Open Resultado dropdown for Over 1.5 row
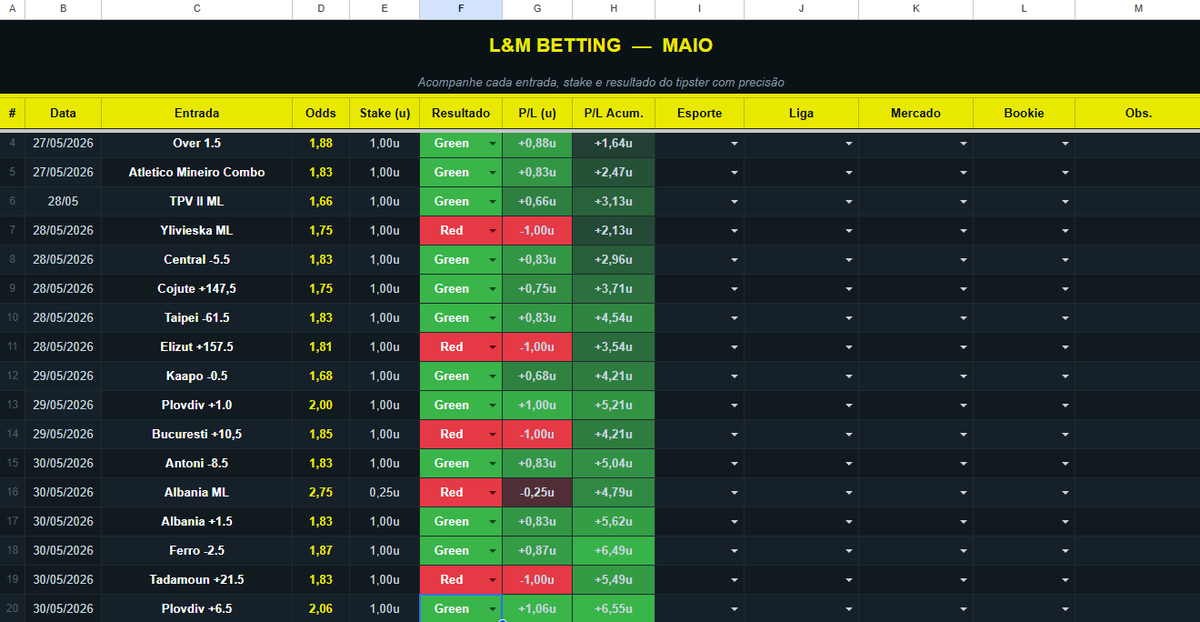Screen dimensions: 1200x622 tap(491, 143)
